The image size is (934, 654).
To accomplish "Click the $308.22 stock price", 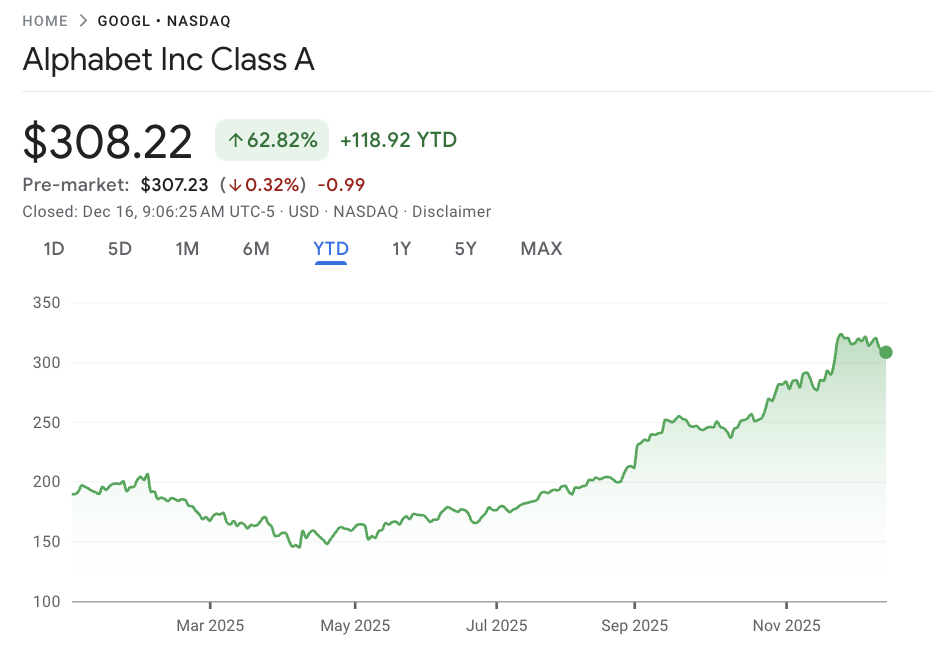I will [x=108, y=142].
